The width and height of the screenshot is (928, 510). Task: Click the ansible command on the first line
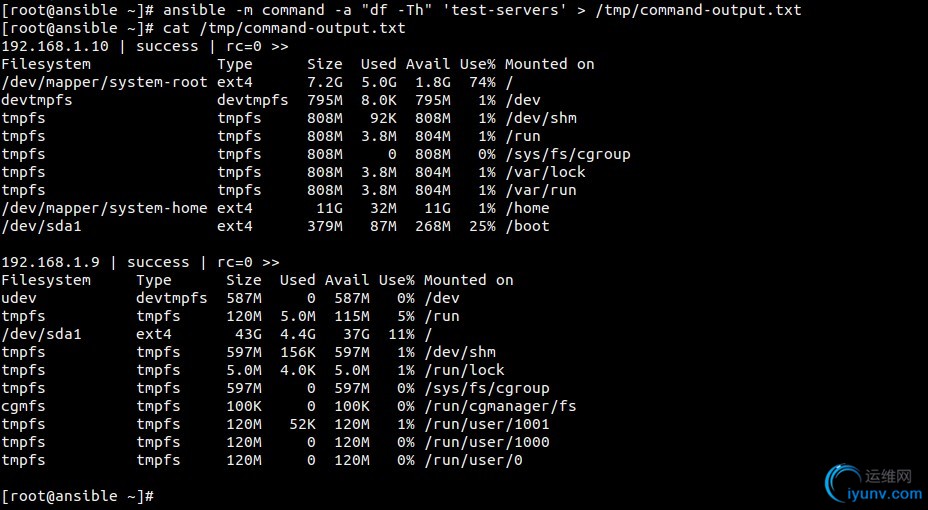[x=482, y=10]
